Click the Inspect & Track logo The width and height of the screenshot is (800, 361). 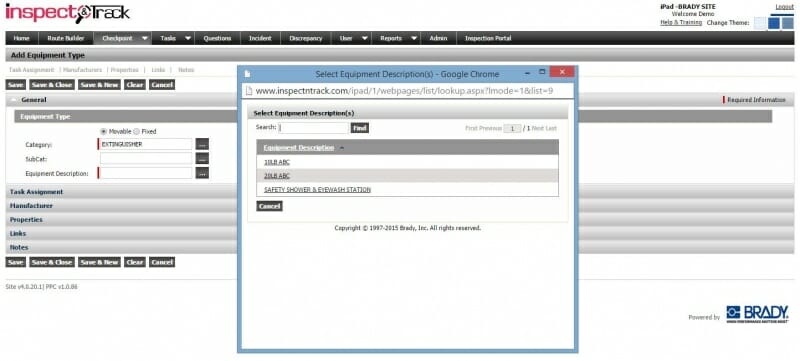coord(67,13)
